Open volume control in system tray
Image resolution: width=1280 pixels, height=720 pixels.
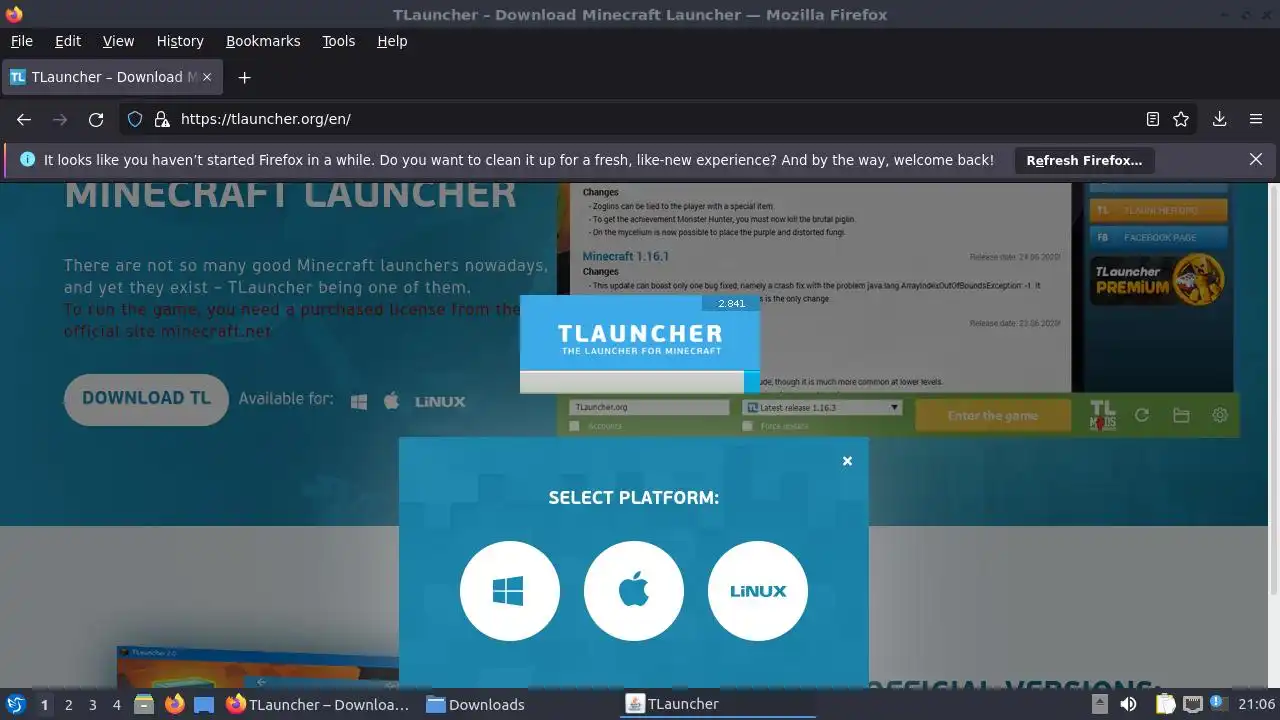(1128, 704)
